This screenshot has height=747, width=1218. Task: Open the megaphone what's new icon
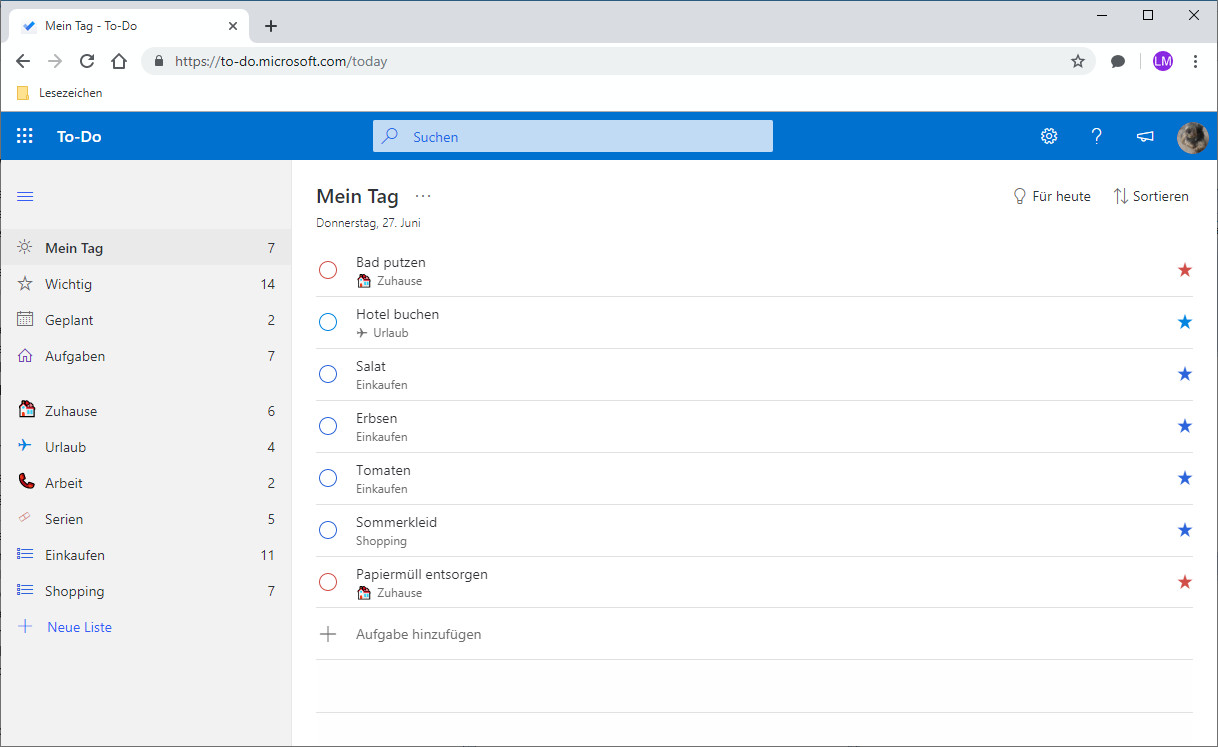pyautogui.click(x=1145, y=136)
